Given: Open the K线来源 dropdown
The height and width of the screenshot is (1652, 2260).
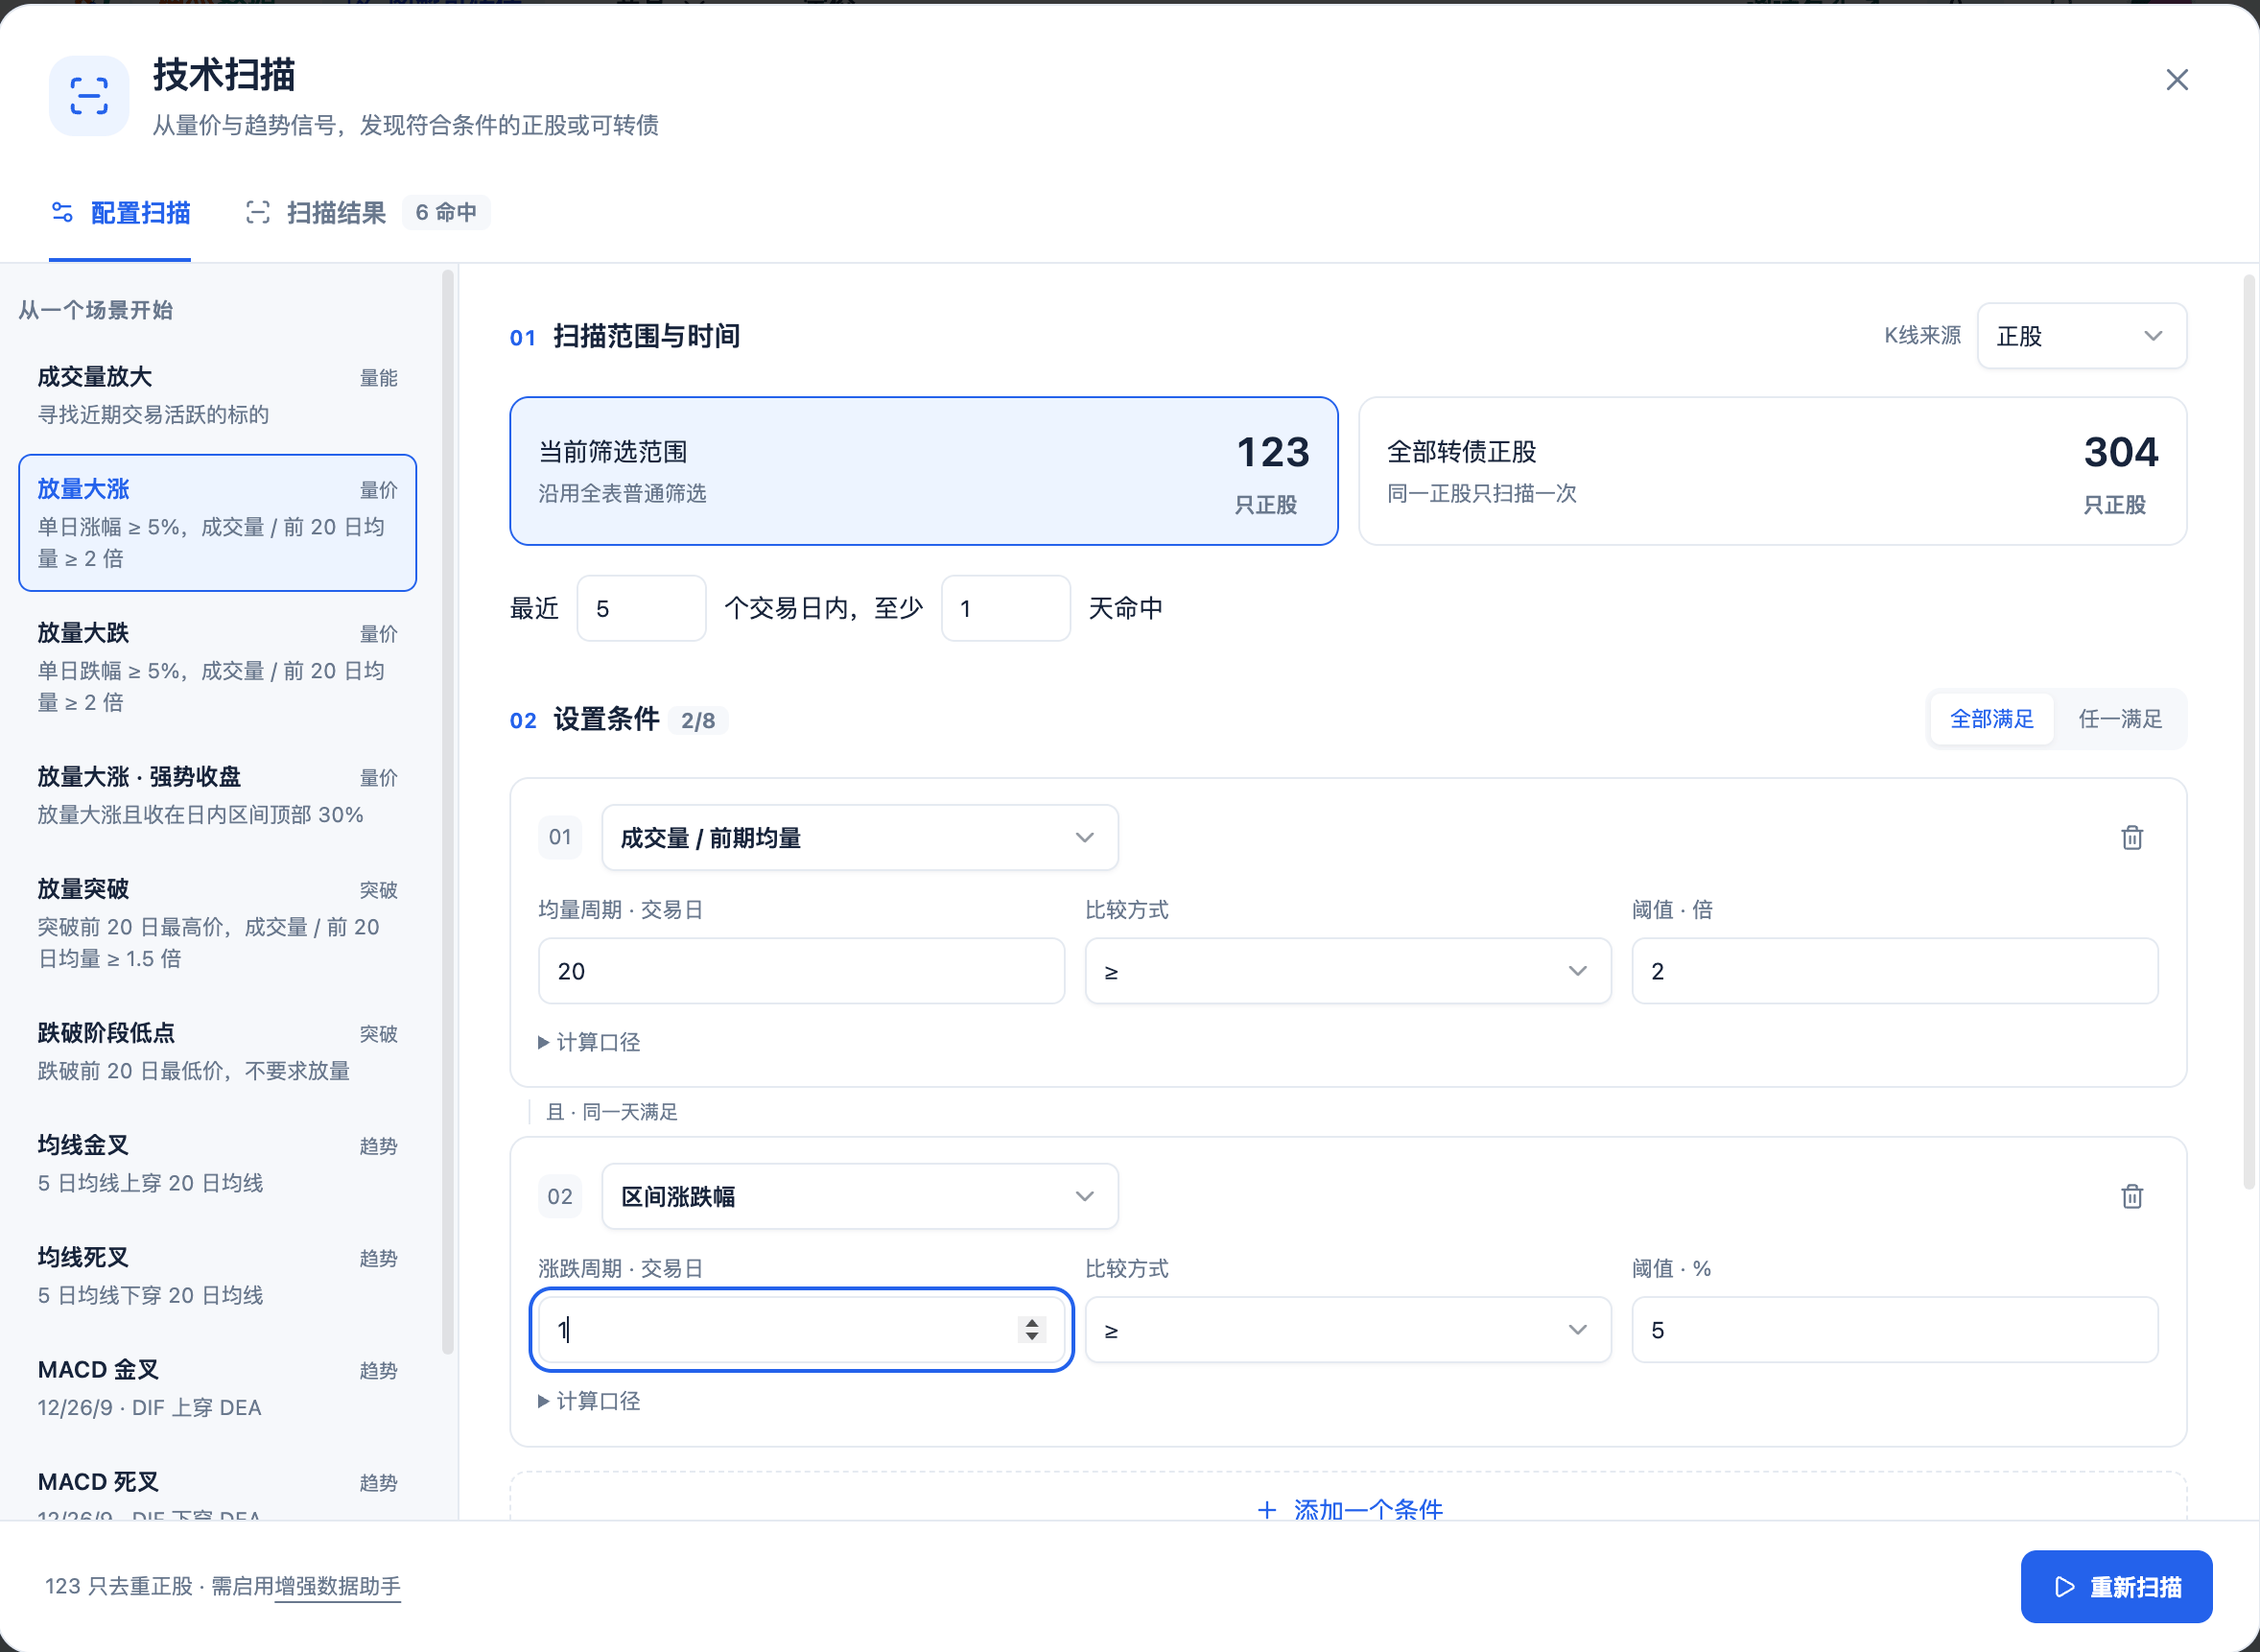Looking at the screenshot, I should click(x=2081, y=336).
